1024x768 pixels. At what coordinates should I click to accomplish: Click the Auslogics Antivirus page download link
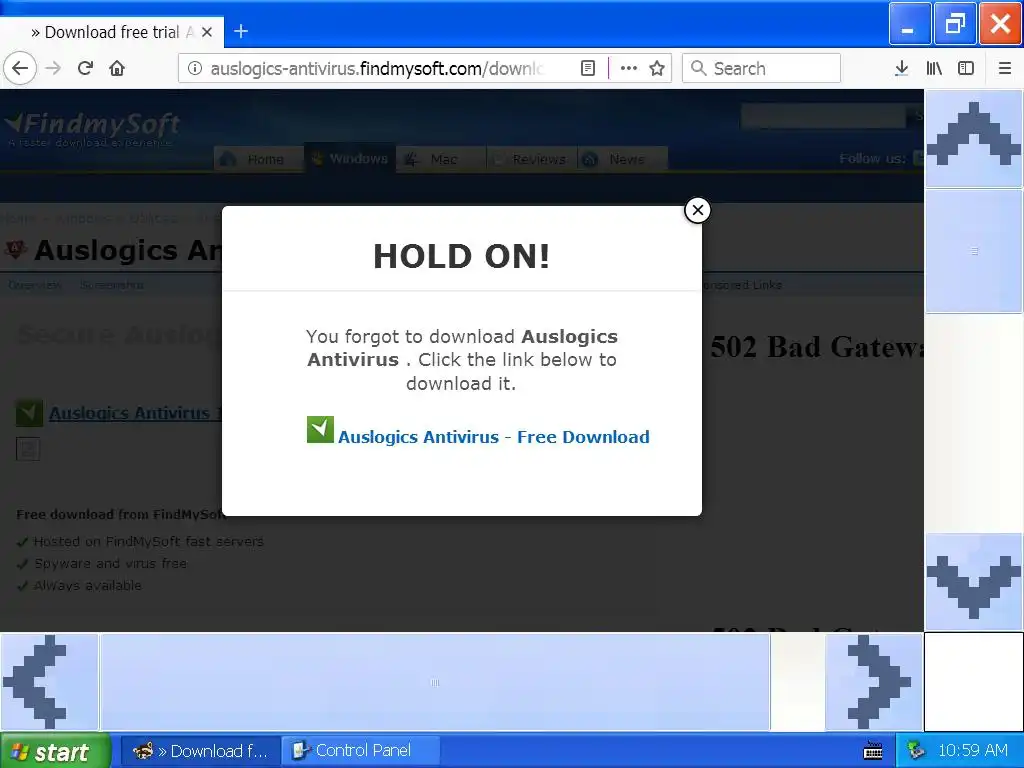pos(135,413)
